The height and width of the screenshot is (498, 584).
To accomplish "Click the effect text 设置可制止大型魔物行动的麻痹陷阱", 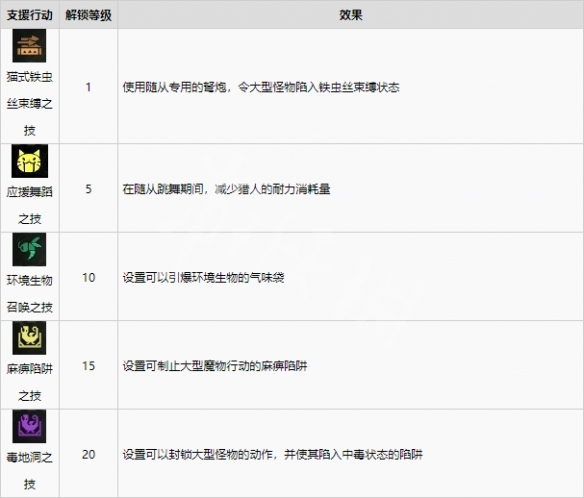I will point(215,366).
